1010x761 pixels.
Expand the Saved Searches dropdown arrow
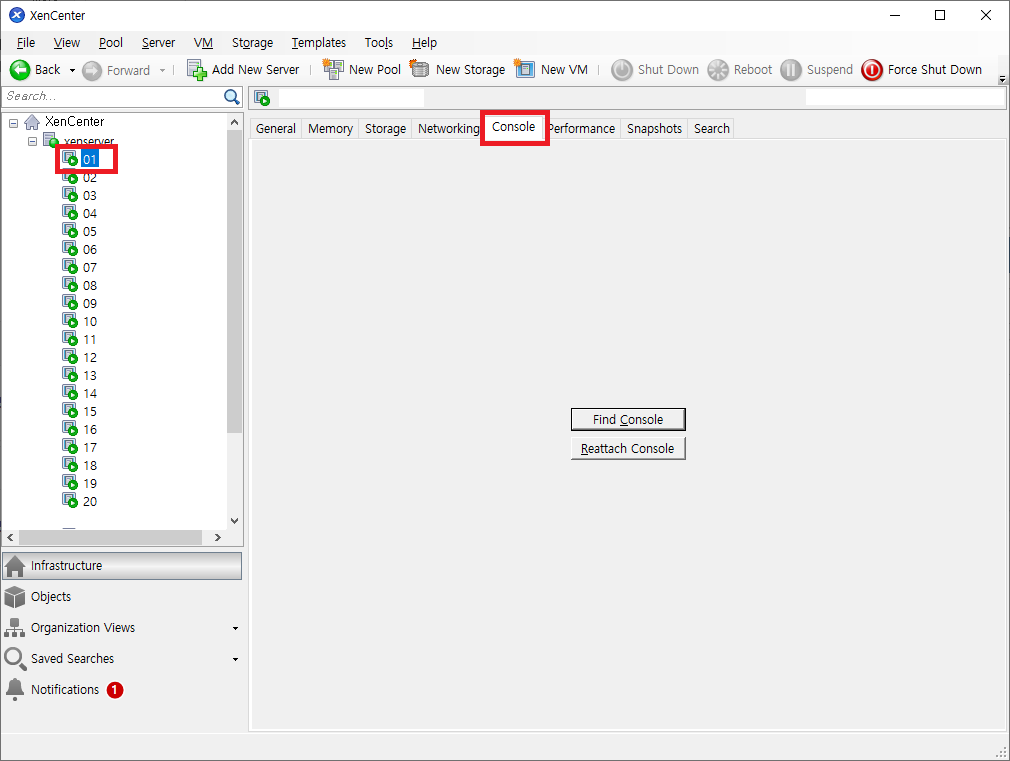coord(235,659)
